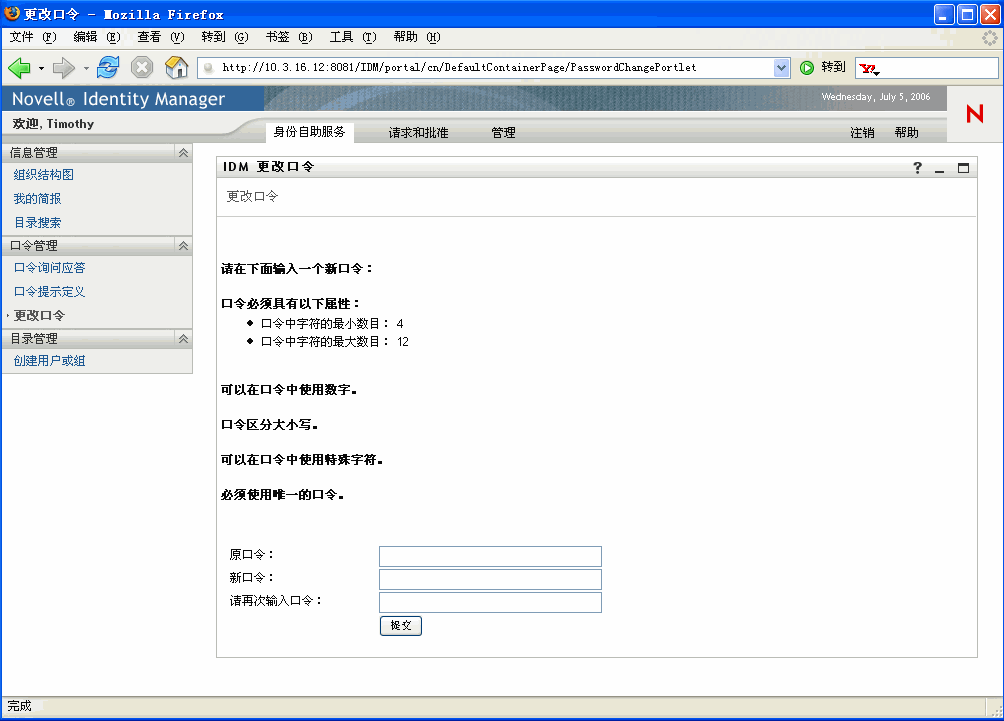This screenshot has height=721, width=1004.
Task: Switch to the 请求和批准 tab
Action: (418, 133)
